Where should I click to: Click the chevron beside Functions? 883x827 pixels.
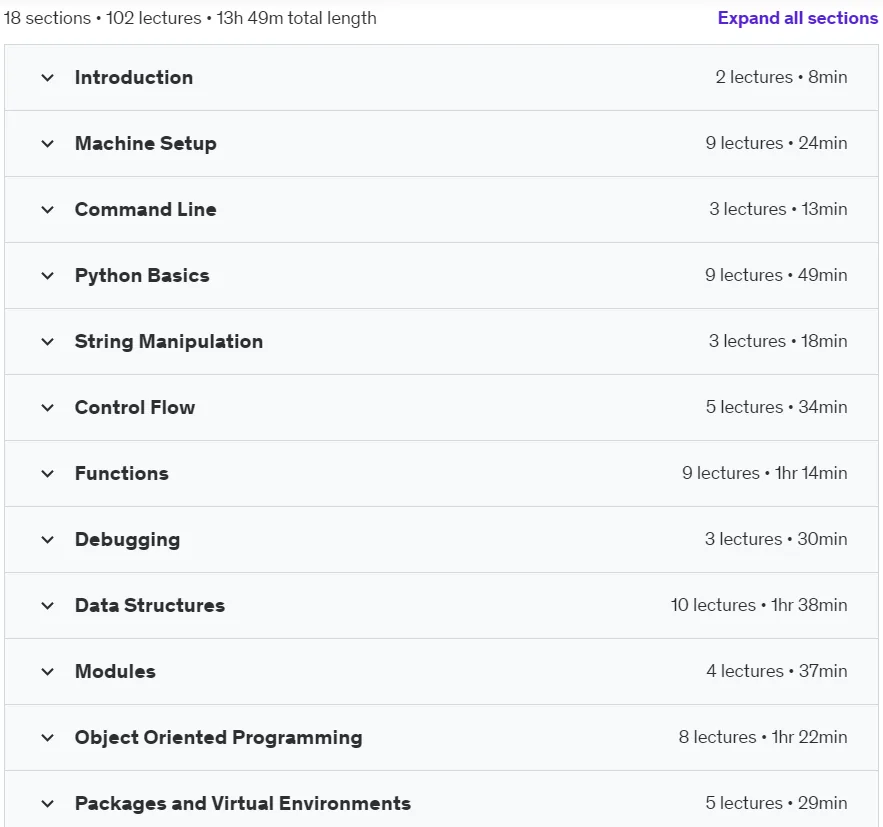point(48,473)
